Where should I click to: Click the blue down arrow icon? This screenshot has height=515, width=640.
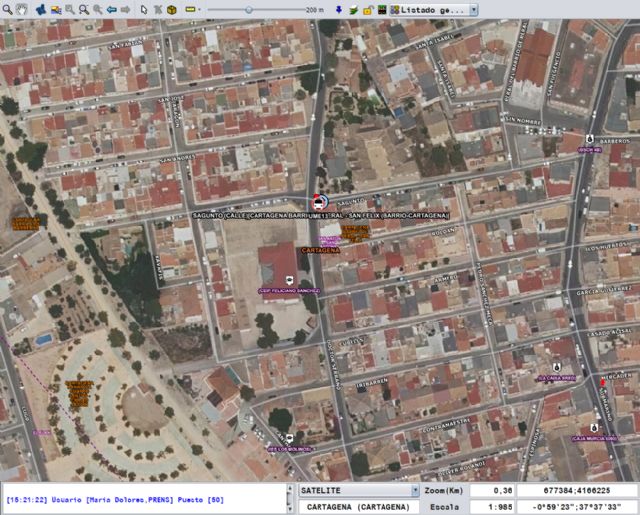pos(339,9)
